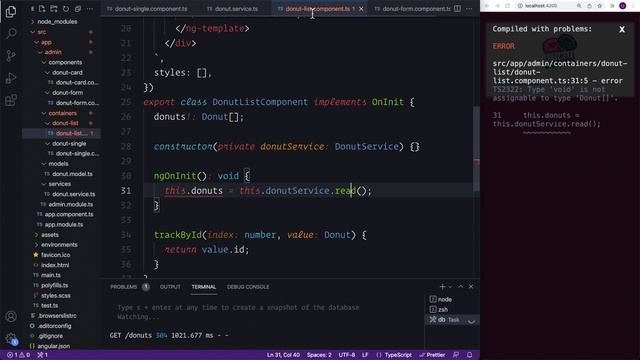Open the Explorer view in activity bar
640x360 pixels.
tap(11, 11)
